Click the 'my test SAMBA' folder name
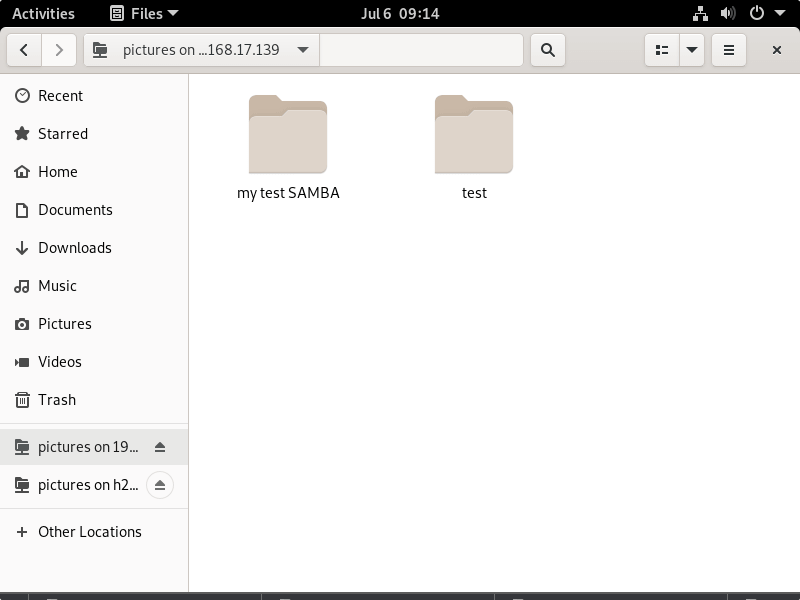This screenshot has width=800, height=600. [x=288, y=193]
